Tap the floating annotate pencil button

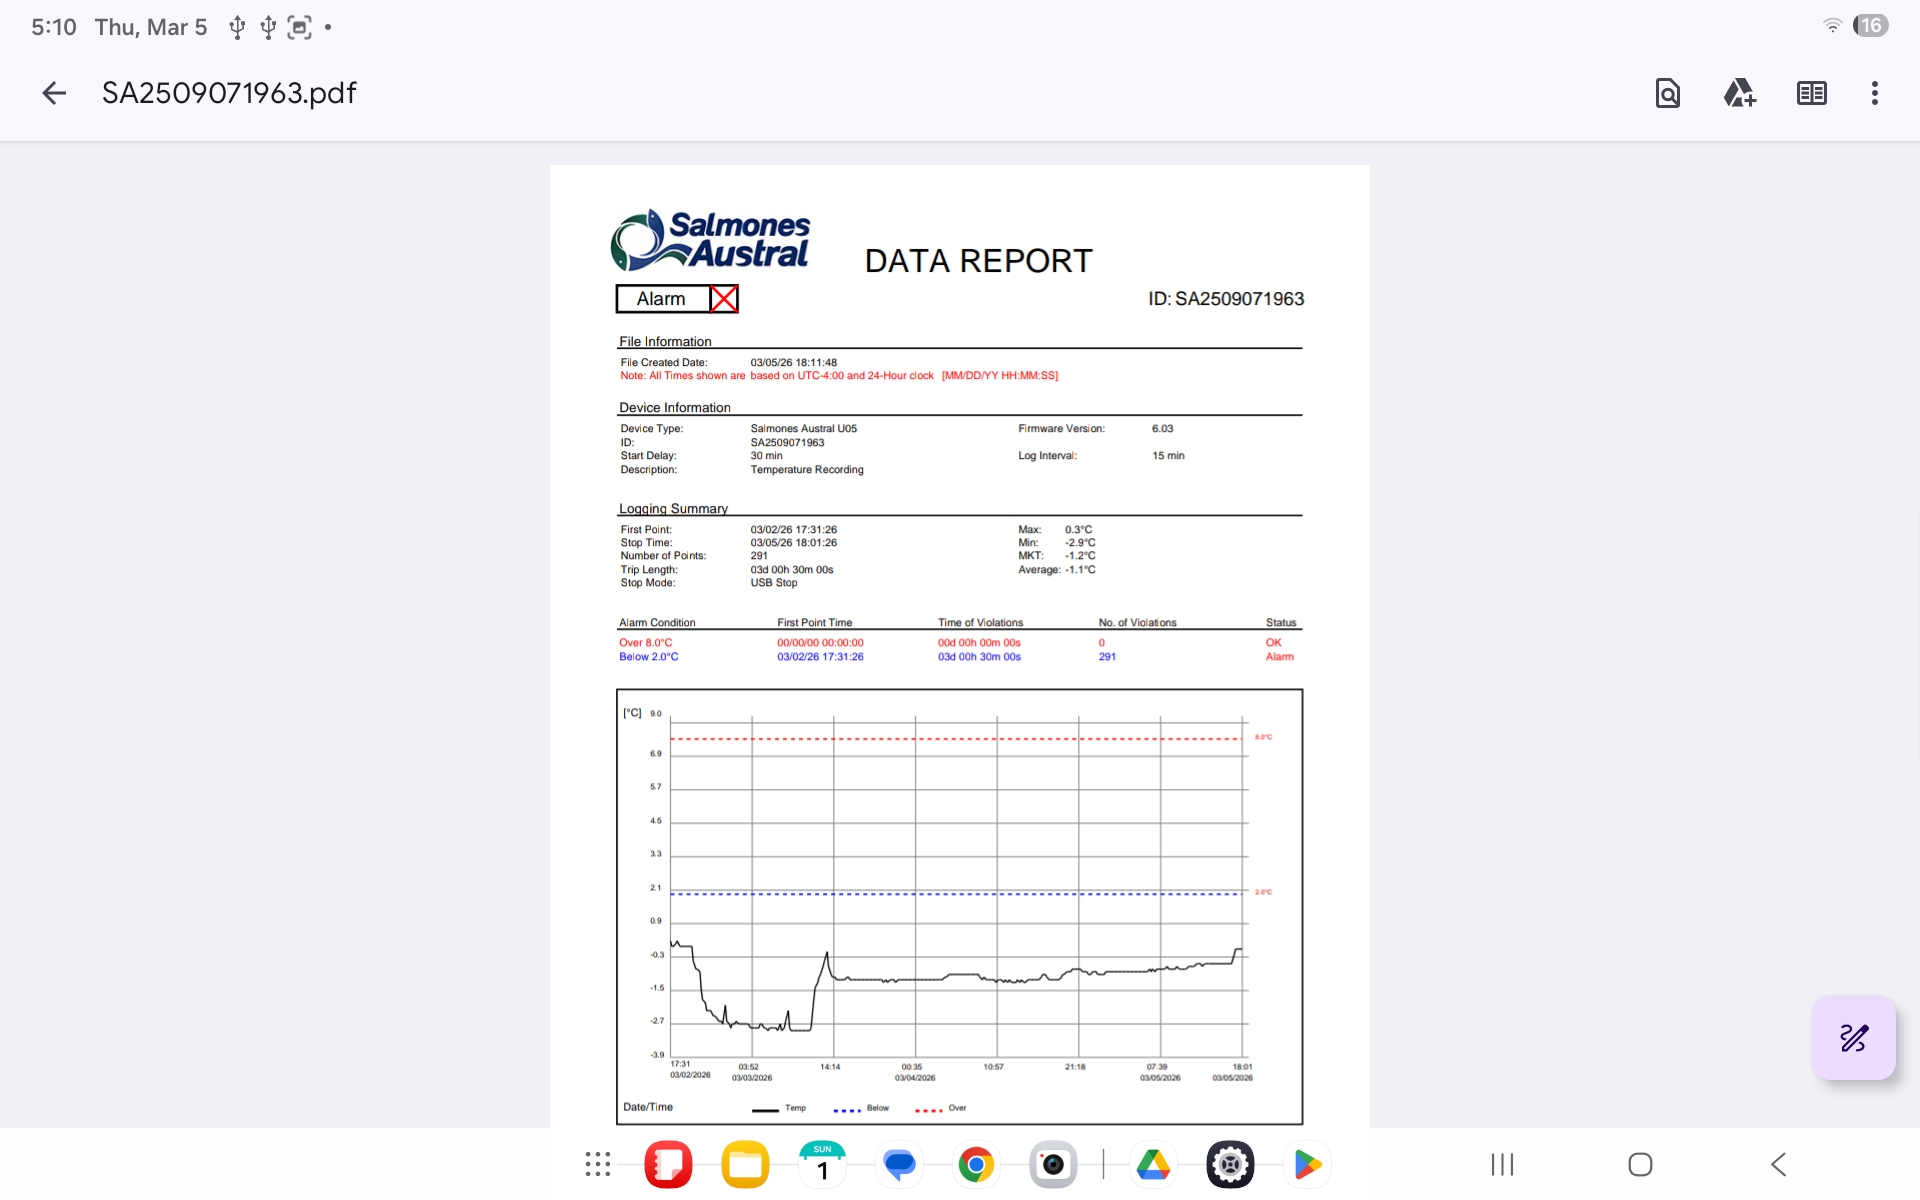pos(1853,1038)
